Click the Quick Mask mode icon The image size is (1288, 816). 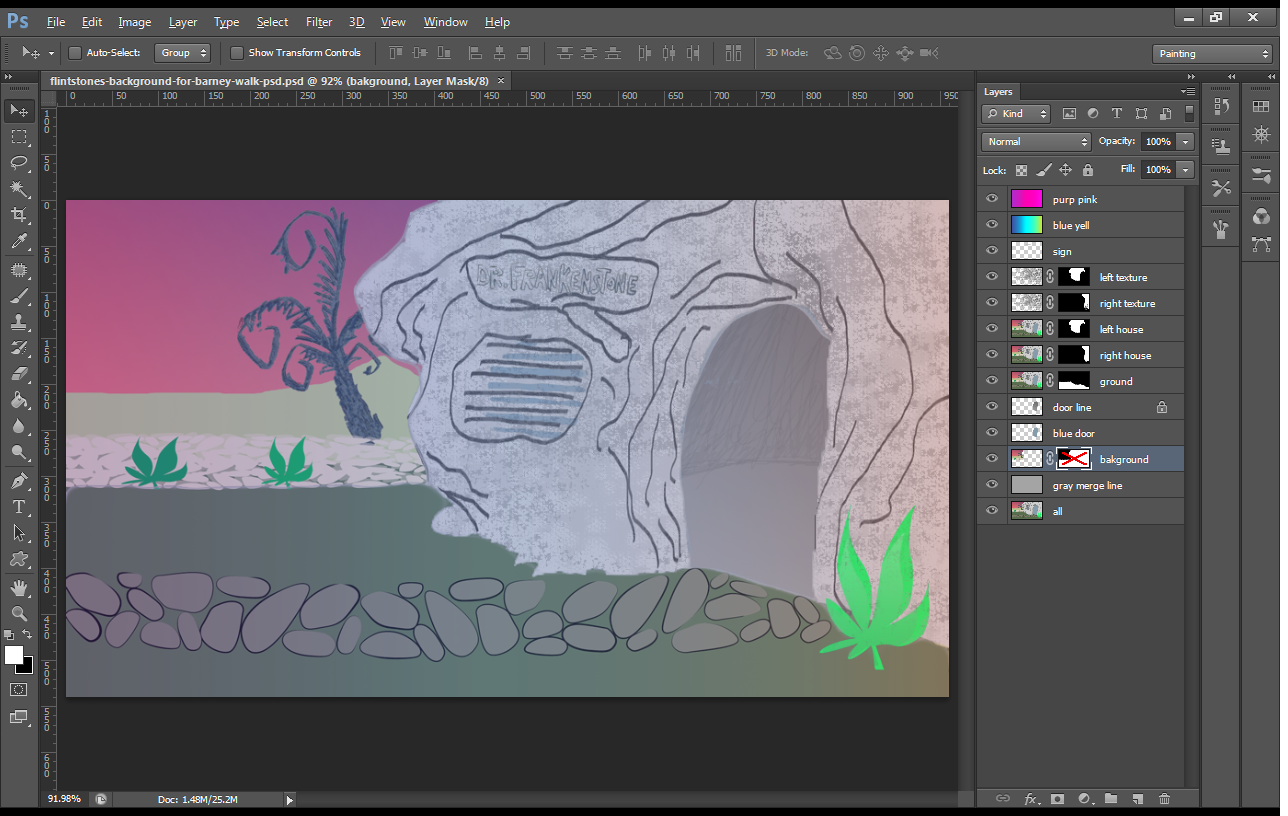(19, 689)
